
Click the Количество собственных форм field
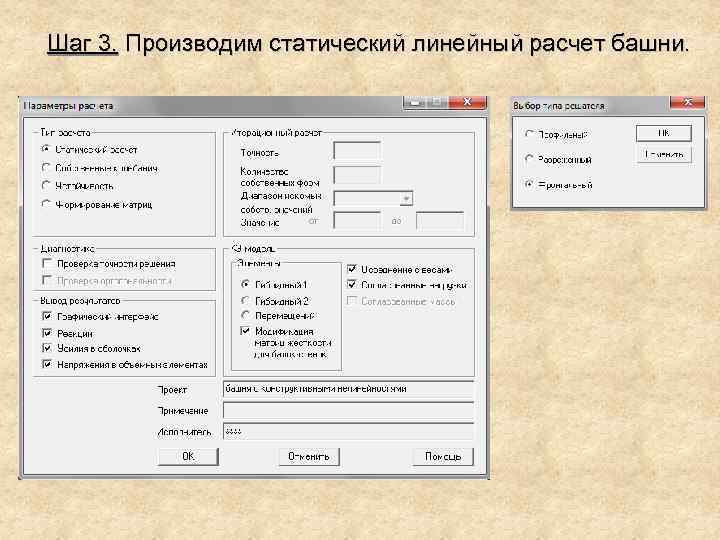tap(357, 175)
